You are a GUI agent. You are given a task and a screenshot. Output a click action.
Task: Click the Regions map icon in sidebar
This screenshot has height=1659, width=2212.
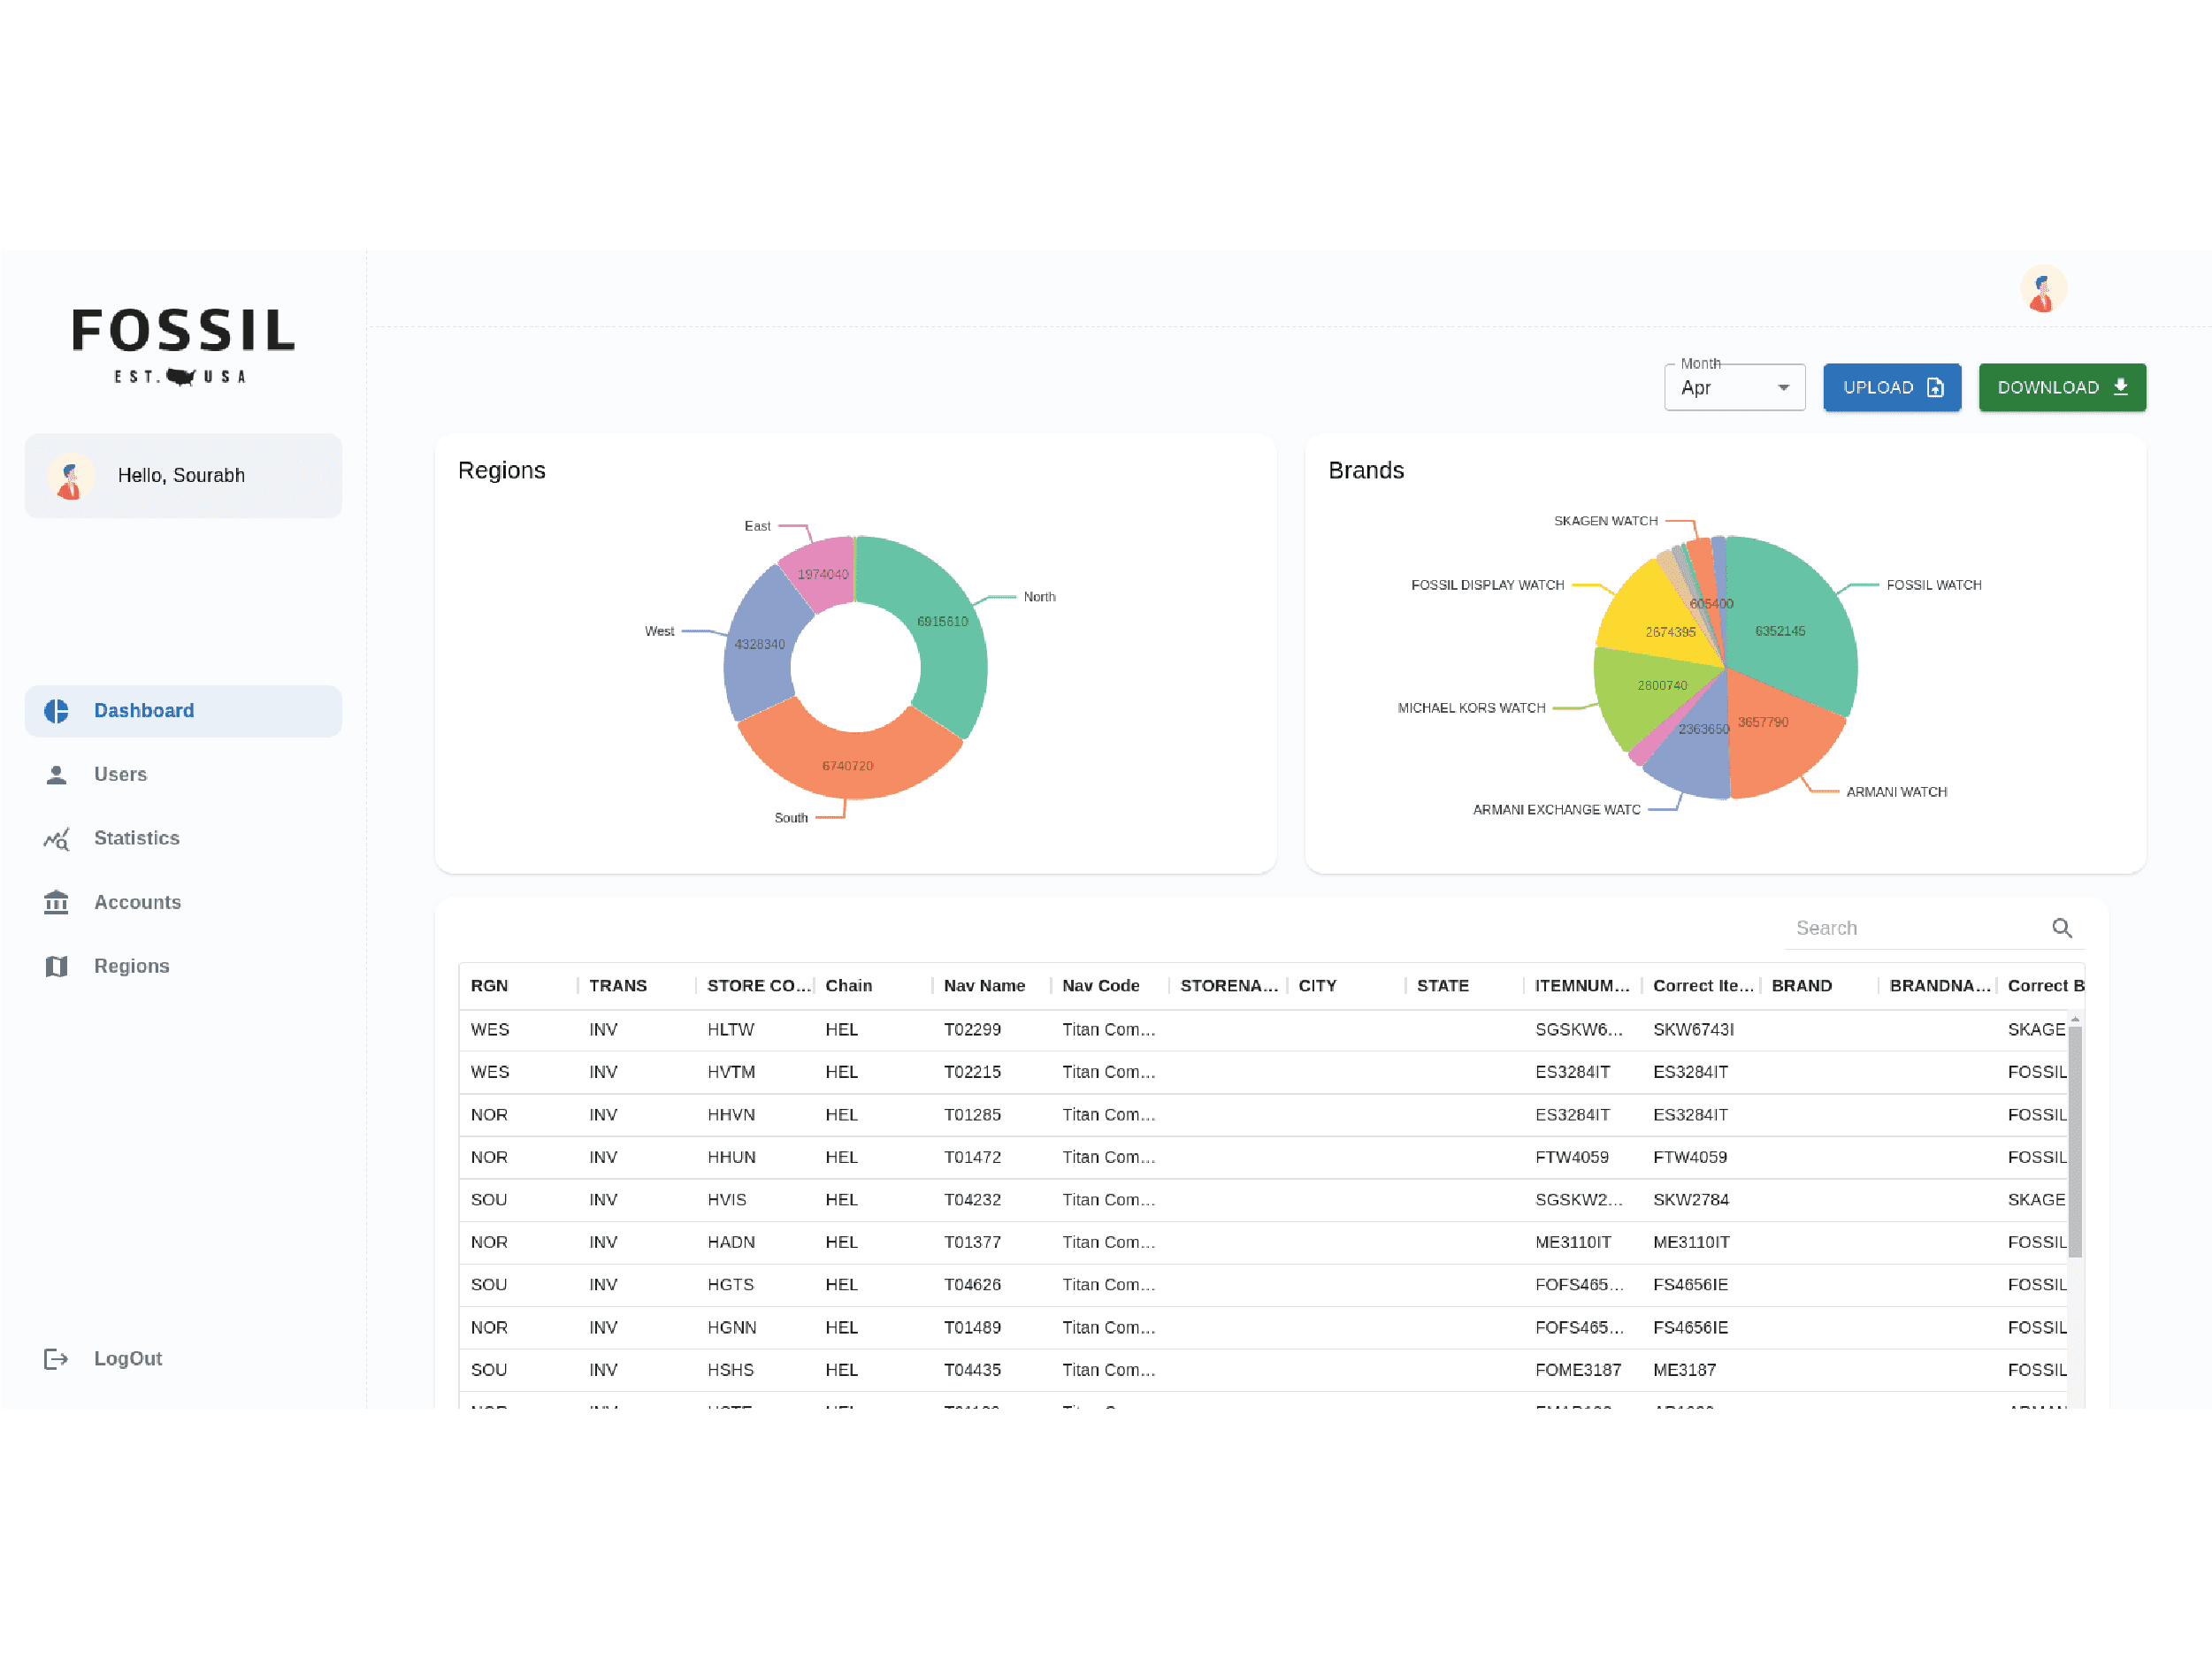(56, 967)
